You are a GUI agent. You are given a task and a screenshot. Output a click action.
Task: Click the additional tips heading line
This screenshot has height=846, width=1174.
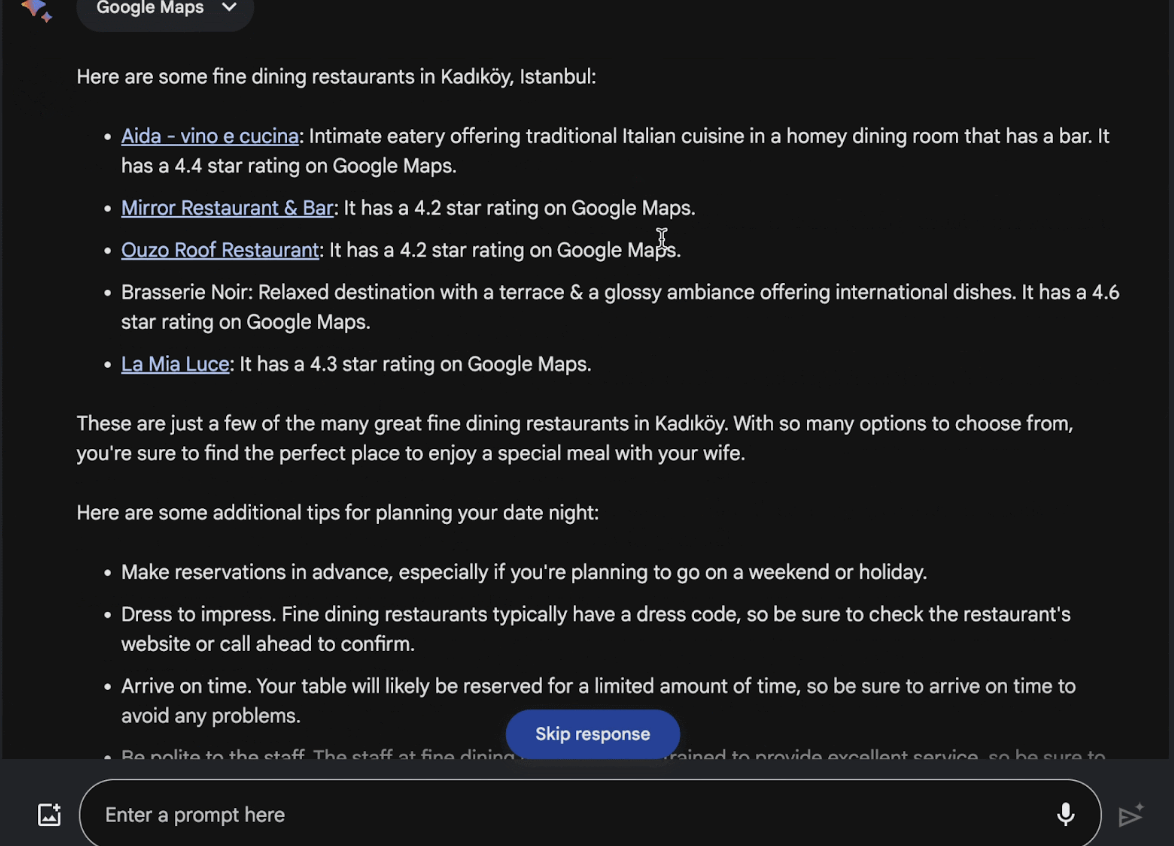point(338,513)
